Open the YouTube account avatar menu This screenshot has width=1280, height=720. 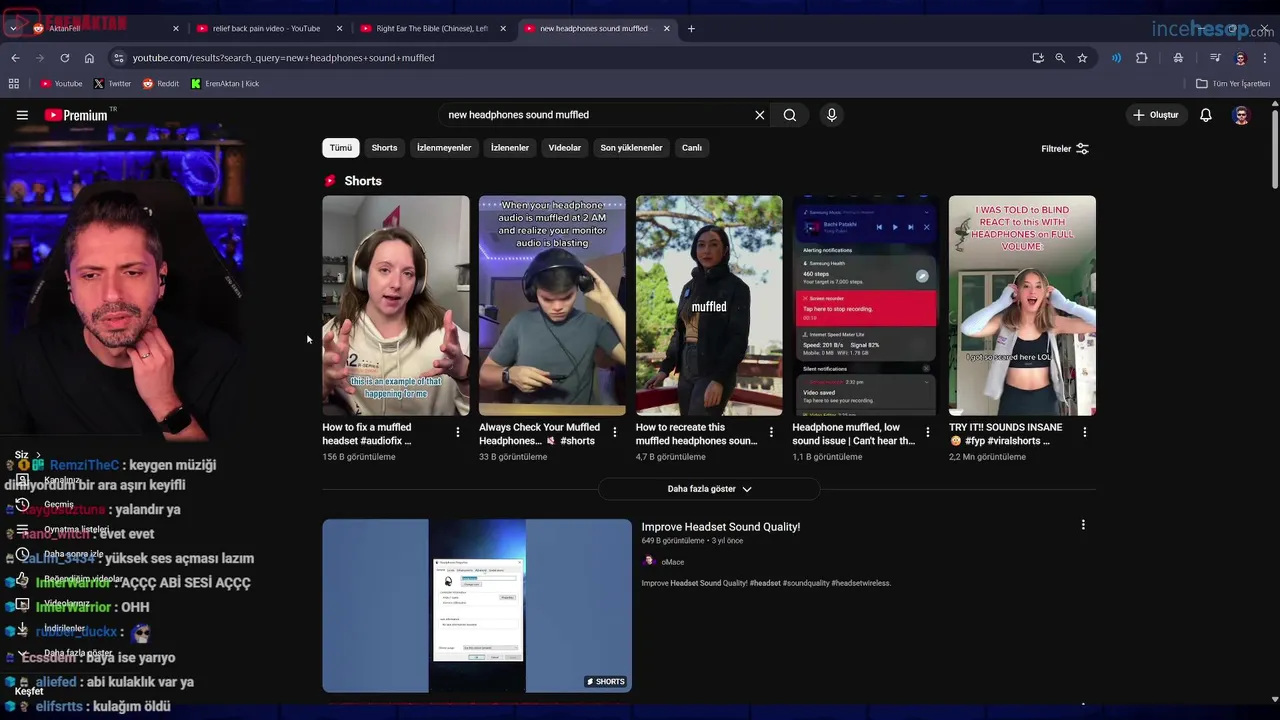point(1241,115)
